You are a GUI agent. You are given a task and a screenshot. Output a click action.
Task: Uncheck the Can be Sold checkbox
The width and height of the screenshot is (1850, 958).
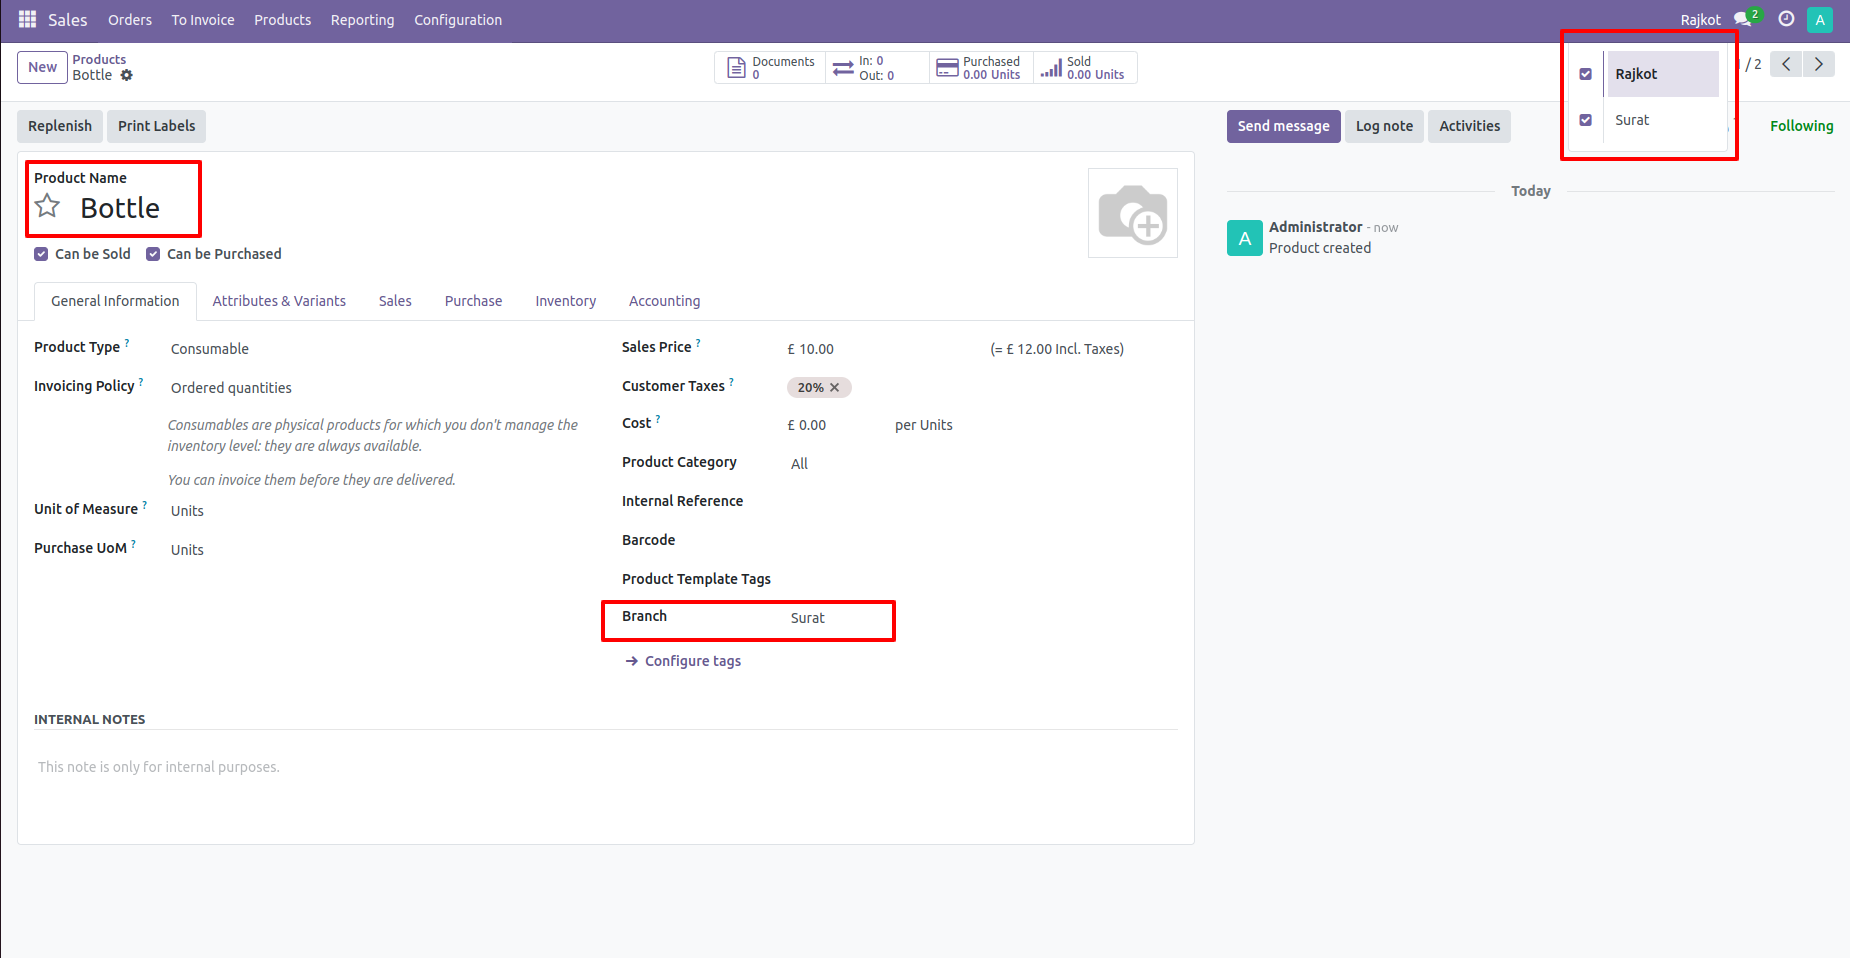point(41,254)
